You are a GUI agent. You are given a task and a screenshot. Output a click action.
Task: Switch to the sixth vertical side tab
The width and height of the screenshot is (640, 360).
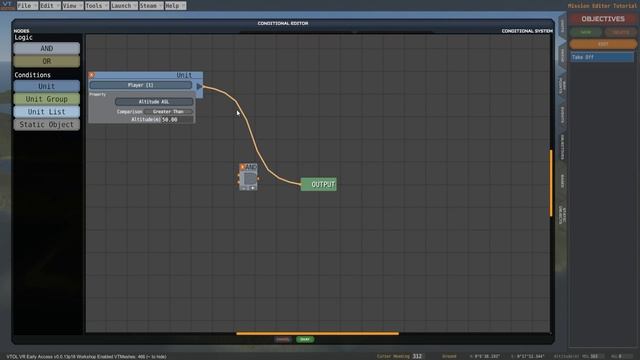tap(562, 181)
